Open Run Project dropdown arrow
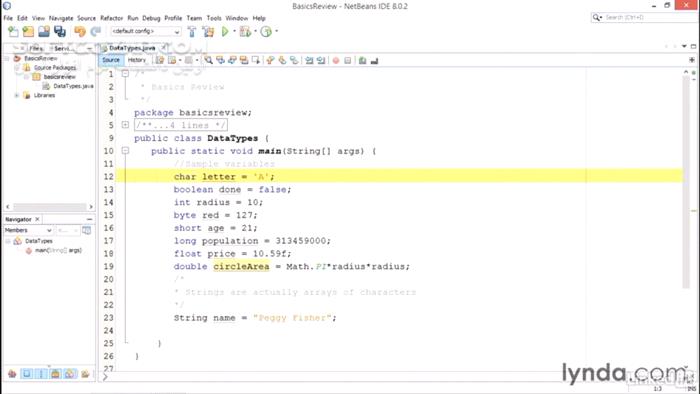This screenshot has height=394, width=700. click(x=234, y=31)
